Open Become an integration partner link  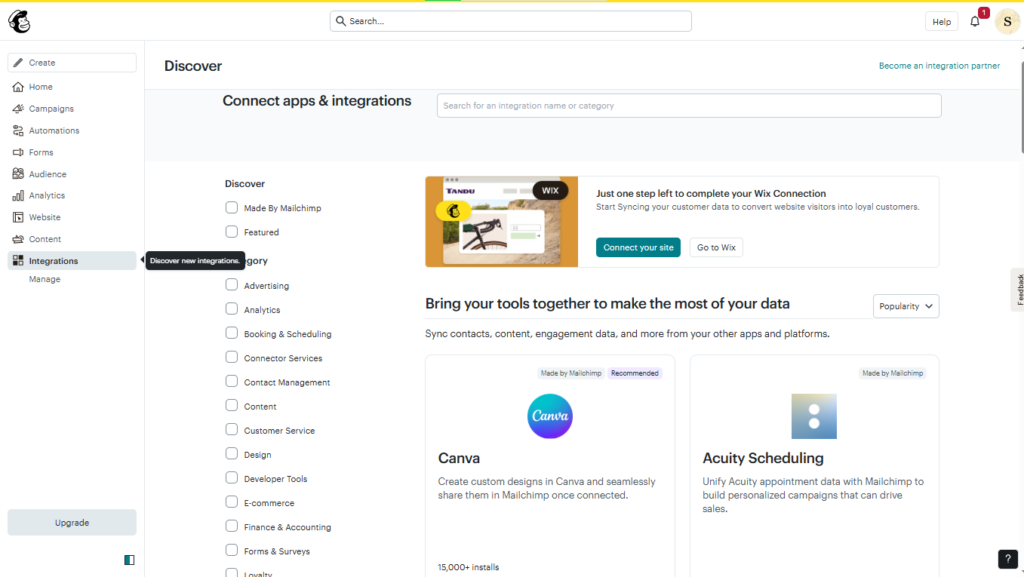coord(939,66)
